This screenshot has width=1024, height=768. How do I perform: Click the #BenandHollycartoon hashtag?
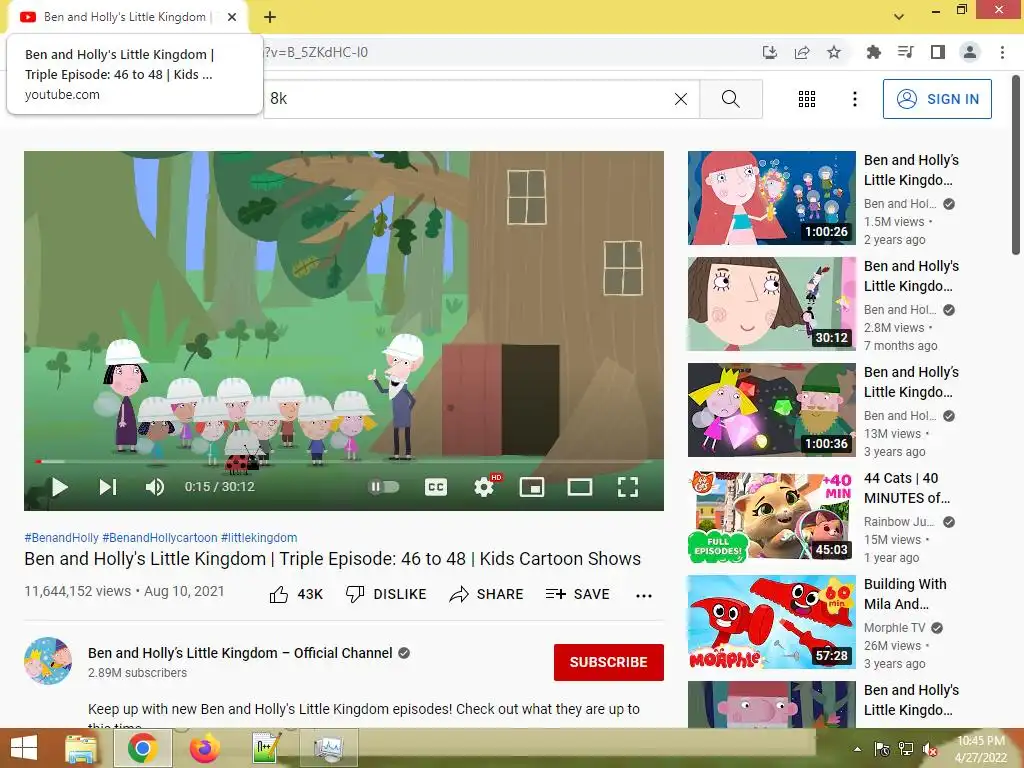click(160, 537)
